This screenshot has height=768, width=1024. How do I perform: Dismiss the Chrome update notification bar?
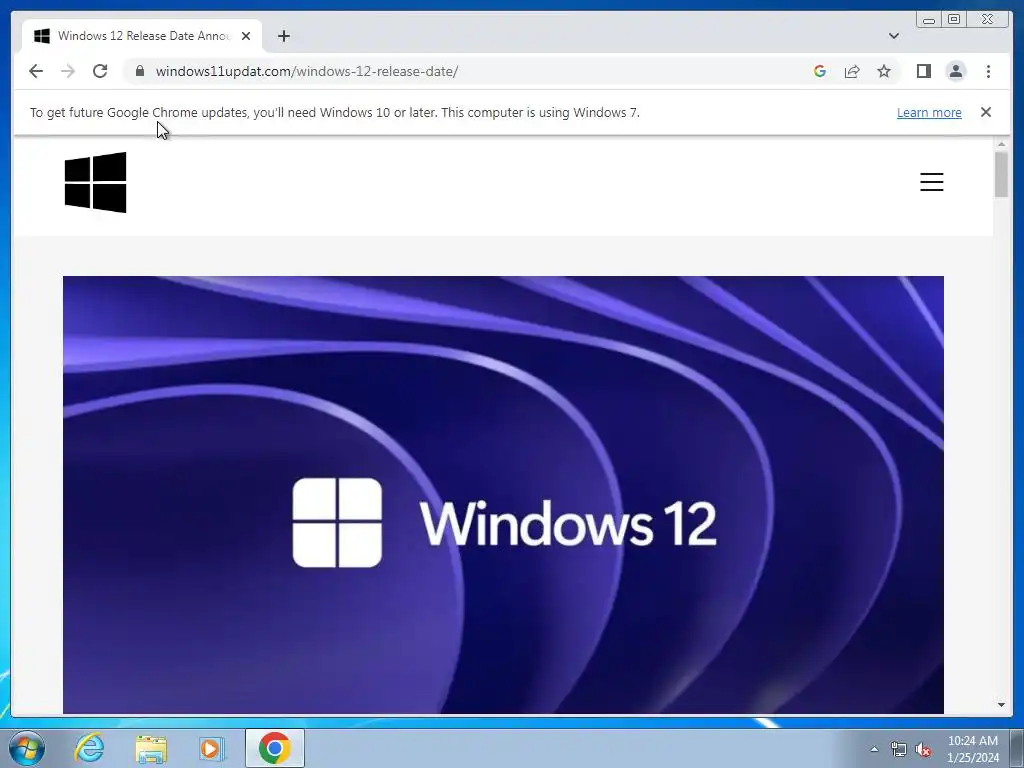985,112
